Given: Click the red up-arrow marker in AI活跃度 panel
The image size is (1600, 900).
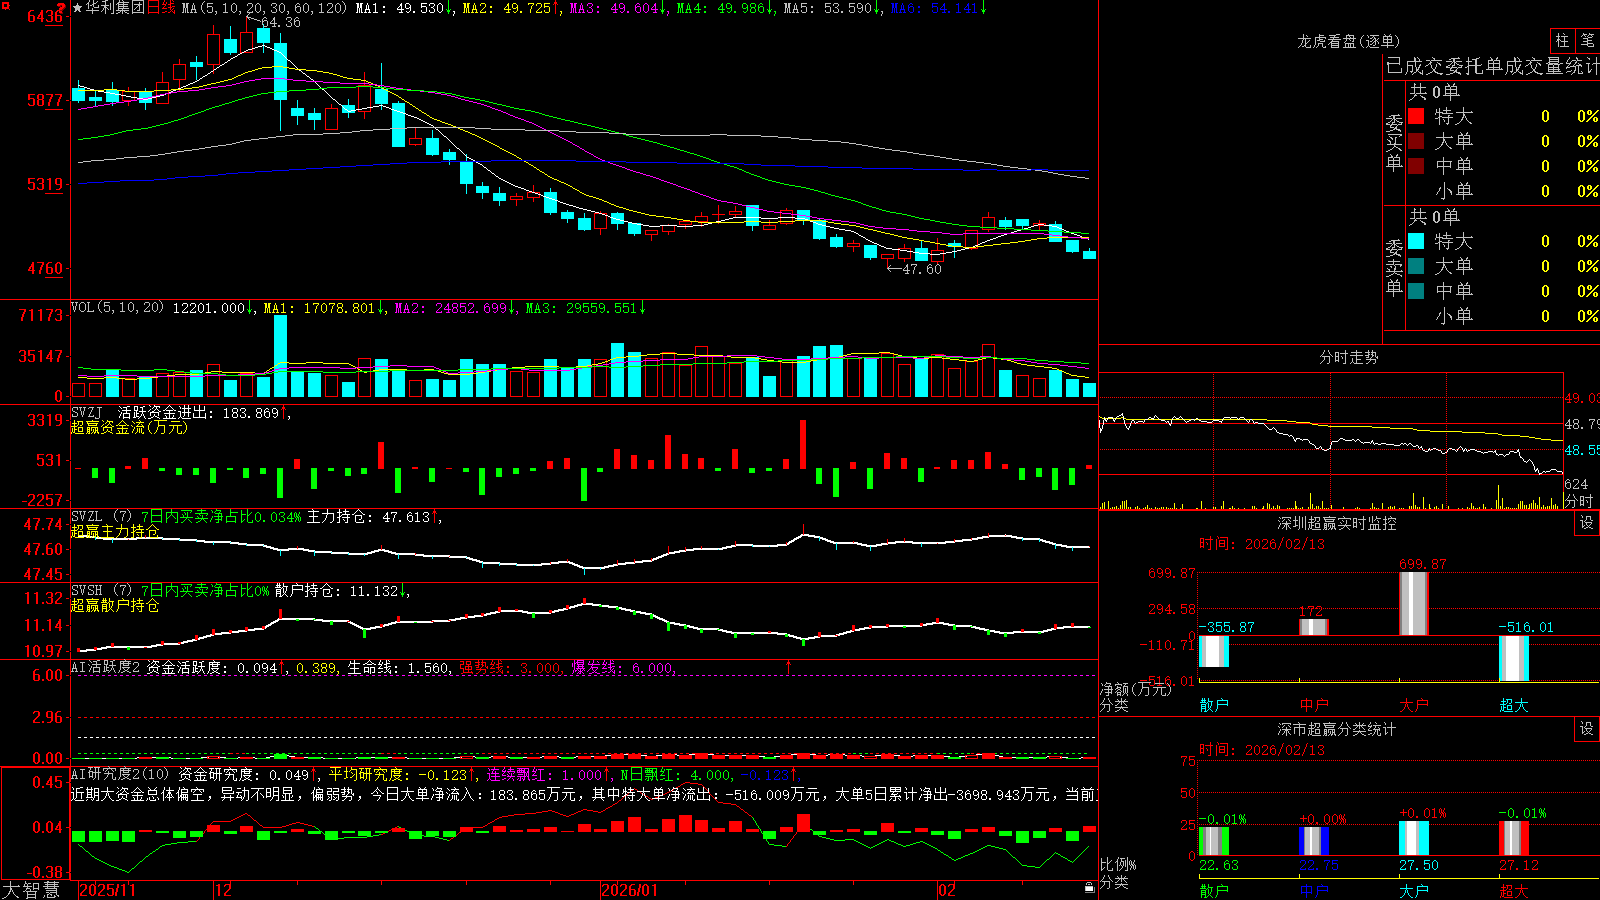Looking at the screenshot, I should coord(789,666).
